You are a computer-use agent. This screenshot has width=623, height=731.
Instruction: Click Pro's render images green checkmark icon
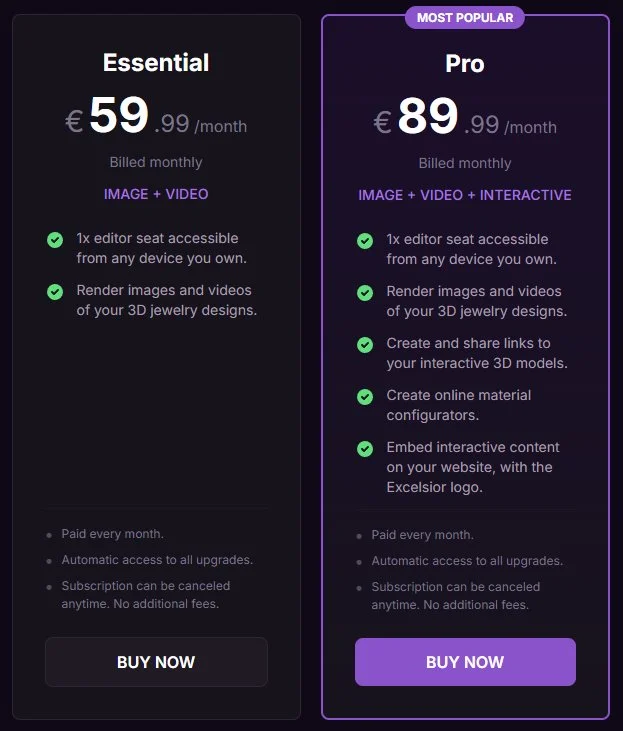coord(365,293)
